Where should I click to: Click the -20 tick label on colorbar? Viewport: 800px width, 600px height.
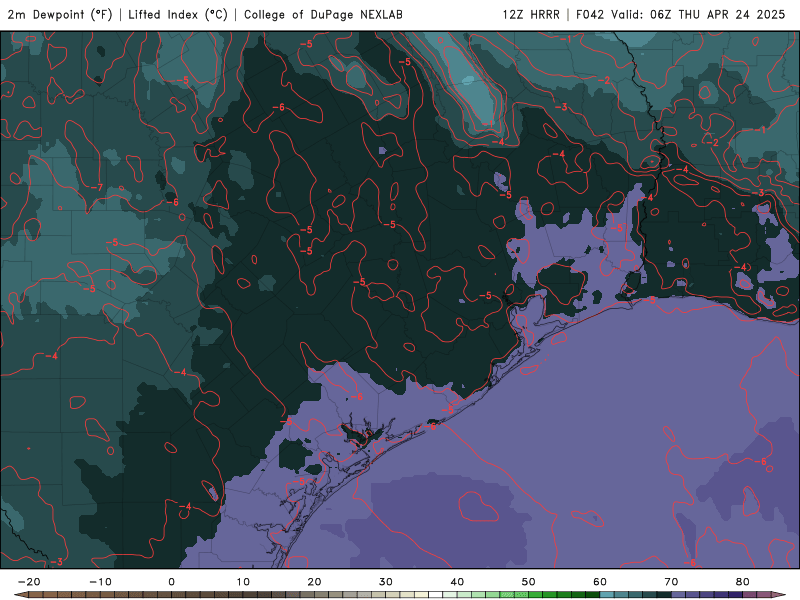click(29, 582)
